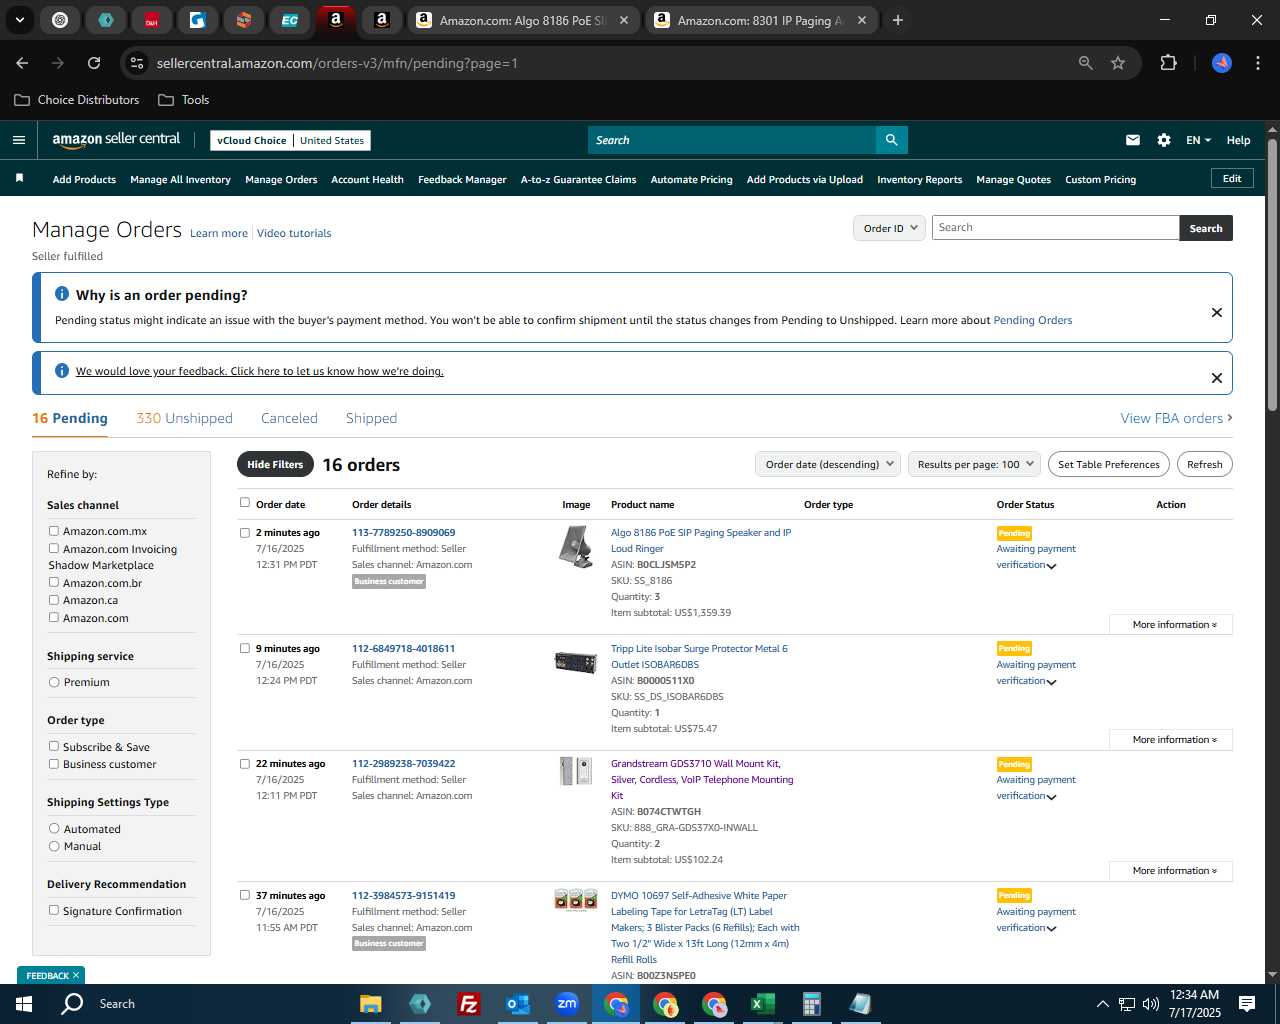This screenshot has width=1280, height=1024.
Task: Open the settings gear icon
Action: tap(1164, 140)
